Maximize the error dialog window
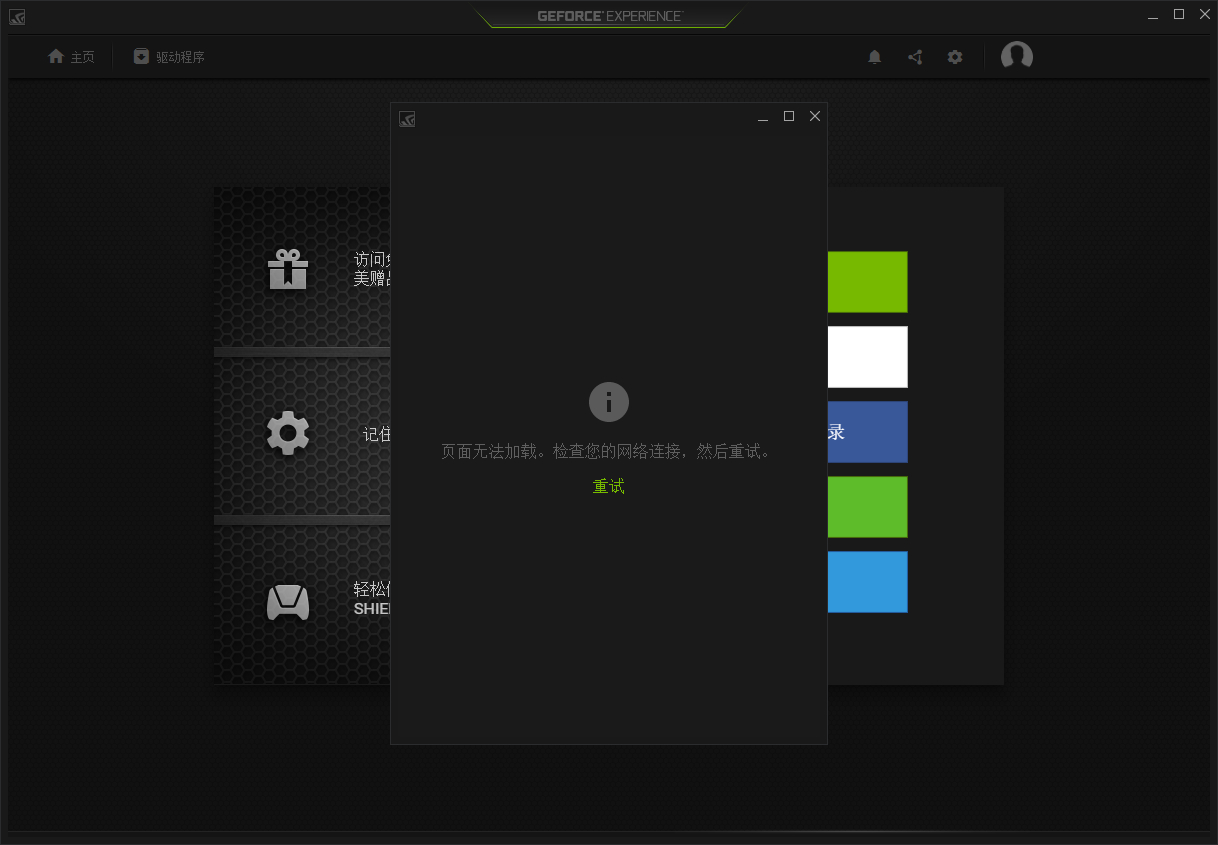Viewport: 1218px width, 845px height. (789, 116)
